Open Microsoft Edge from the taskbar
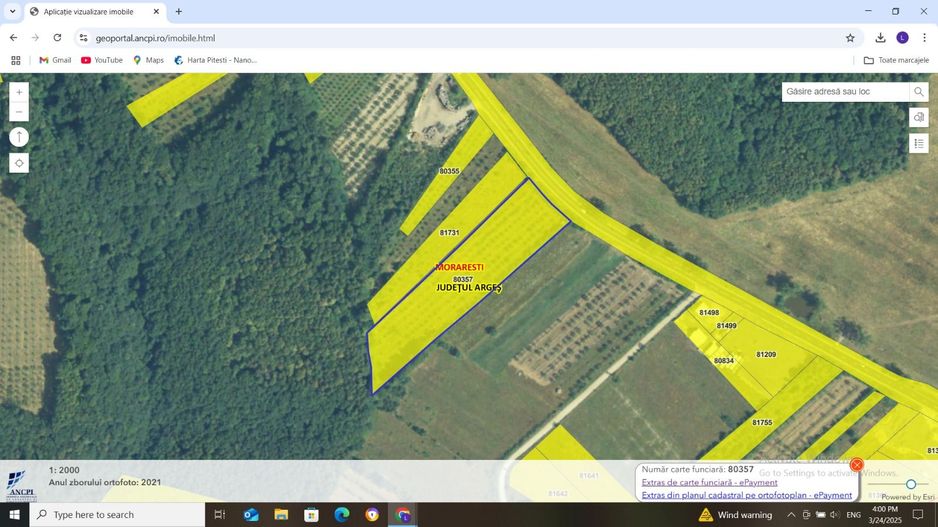The width and height of the screenshot is (938, 527). pos(342,515)
